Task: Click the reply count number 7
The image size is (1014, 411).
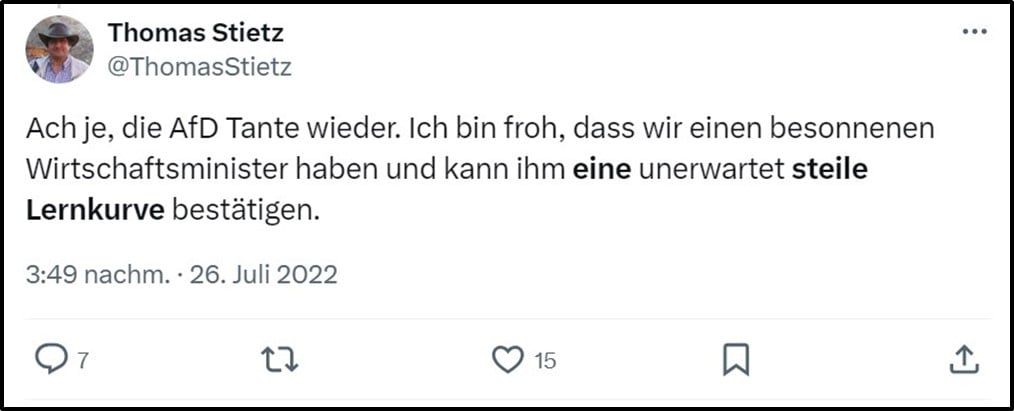Action: click(83, 361)
